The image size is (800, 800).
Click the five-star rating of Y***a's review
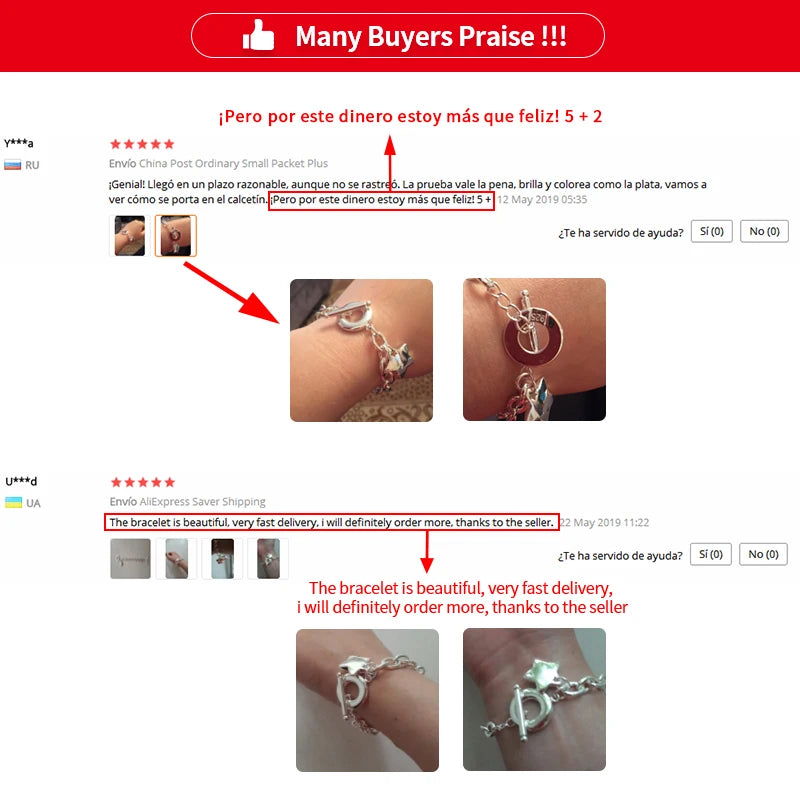click(142, 144)
